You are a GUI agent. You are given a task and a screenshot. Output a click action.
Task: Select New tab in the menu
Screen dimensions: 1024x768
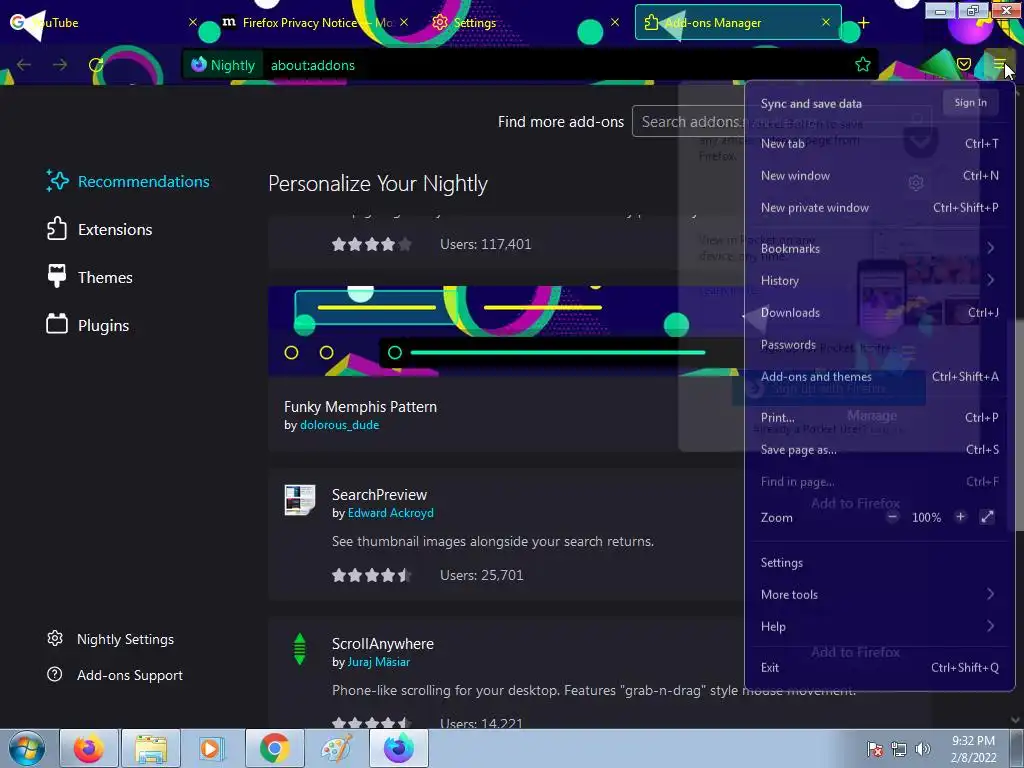click(x=879, y=144)
